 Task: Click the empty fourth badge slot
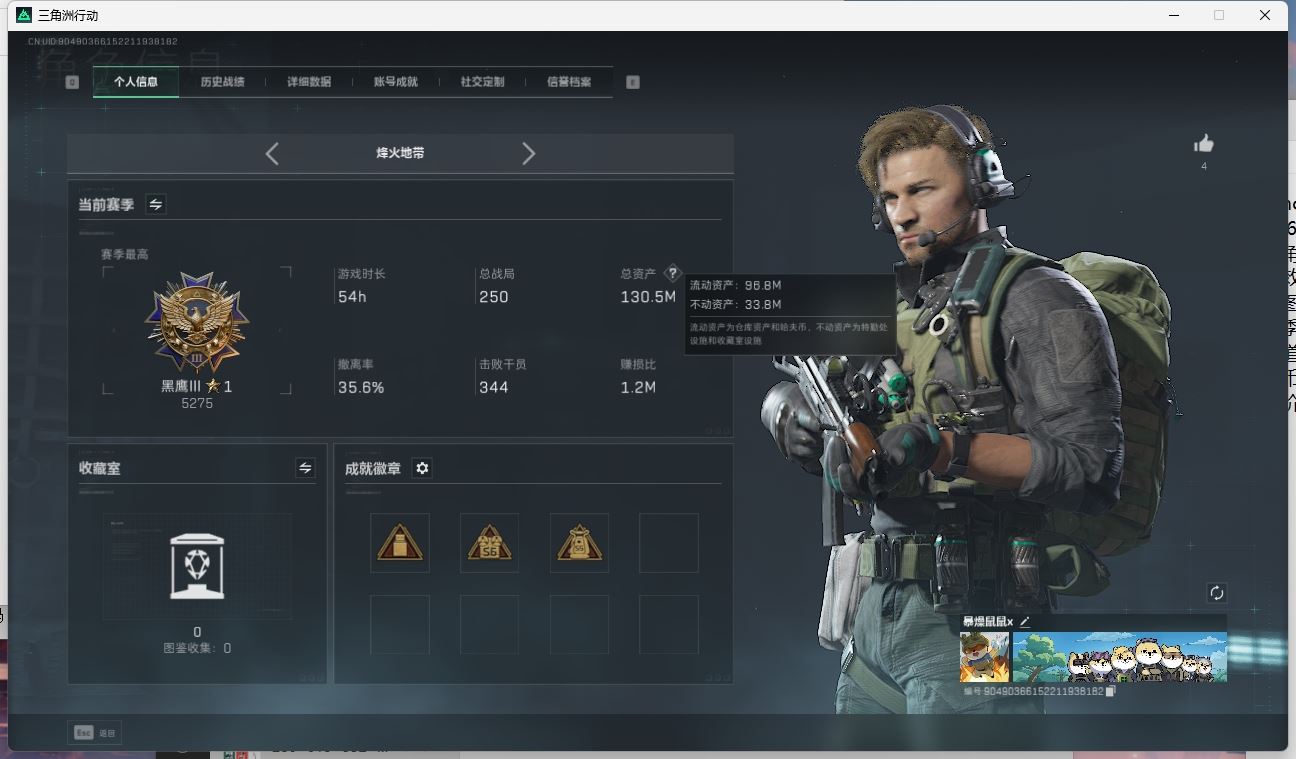[x=668, y=543]
